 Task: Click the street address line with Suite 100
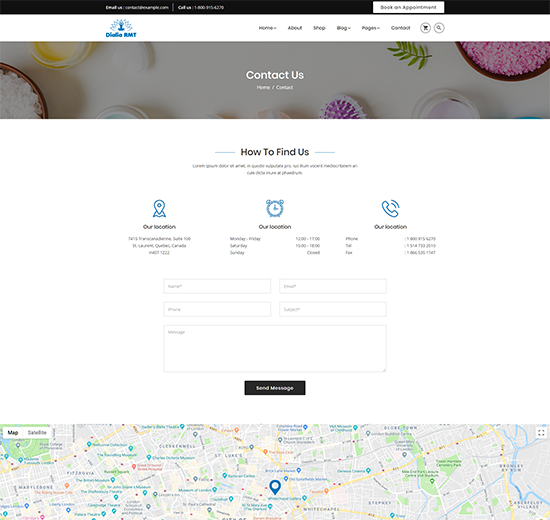click(x=159, y=239)
